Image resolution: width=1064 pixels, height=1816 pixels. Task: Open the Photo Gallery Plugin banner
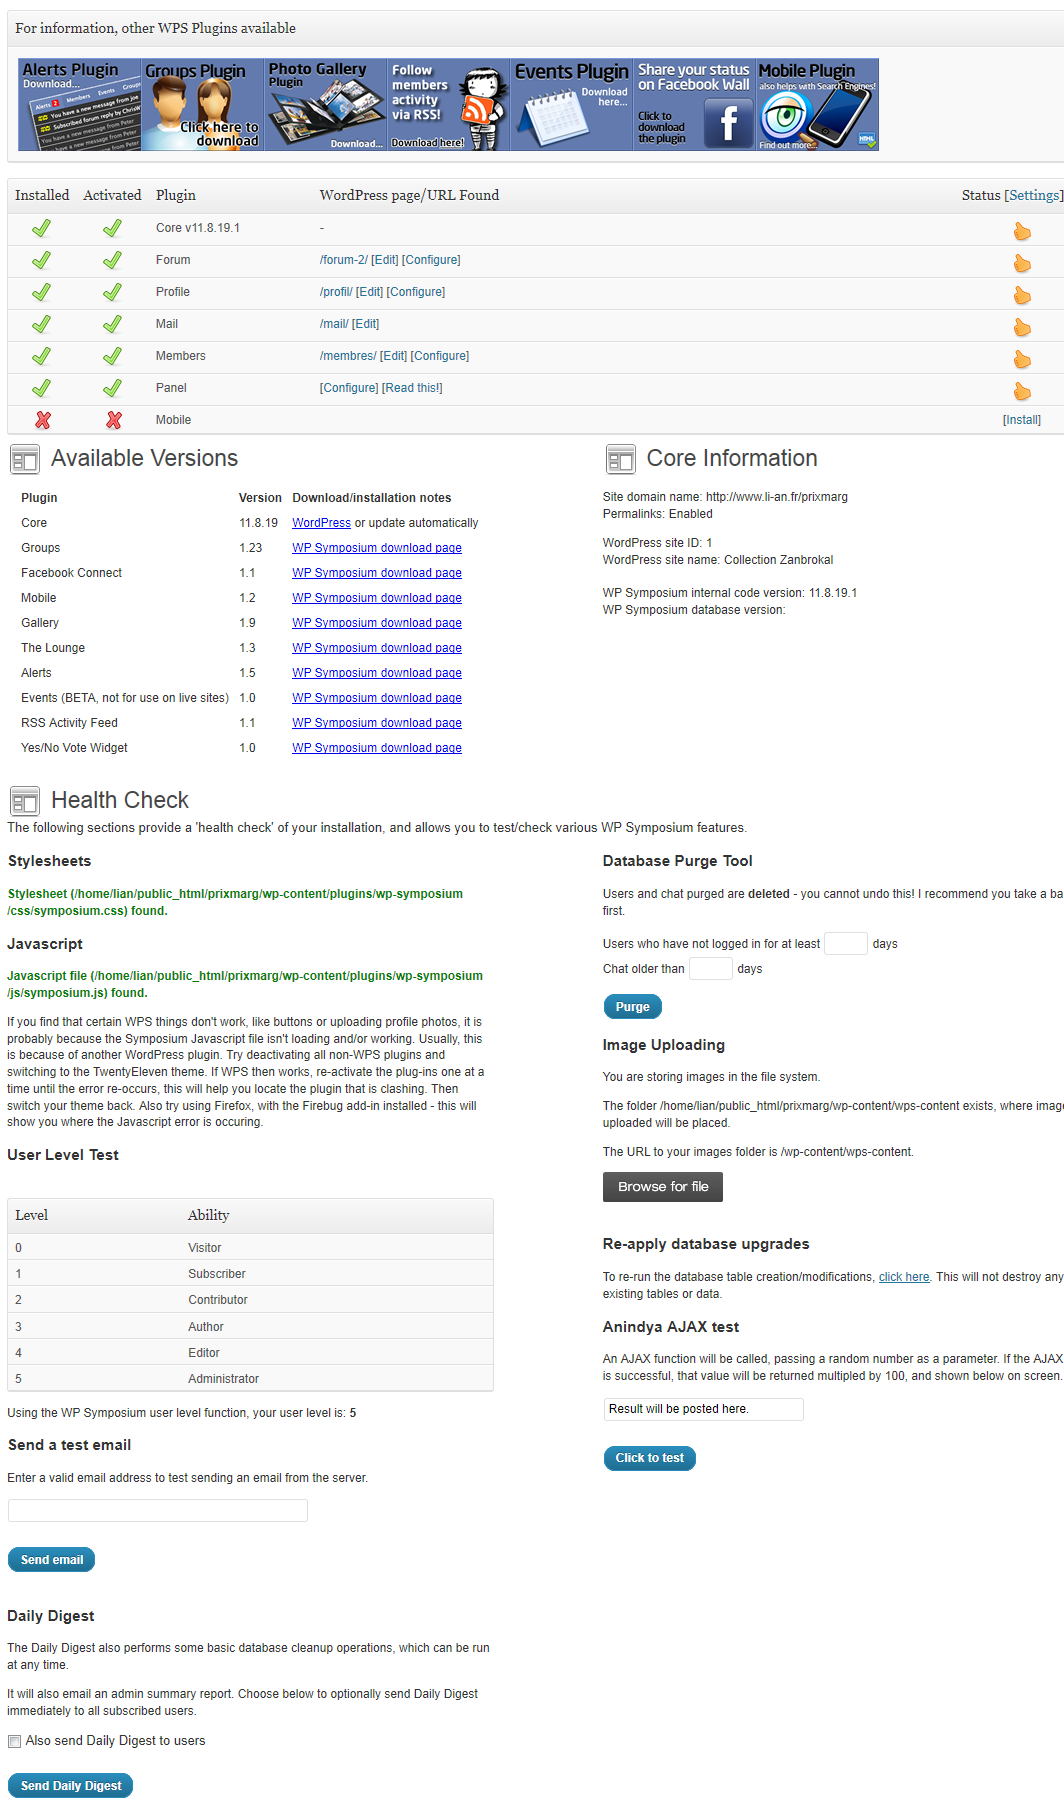point(326,105)
